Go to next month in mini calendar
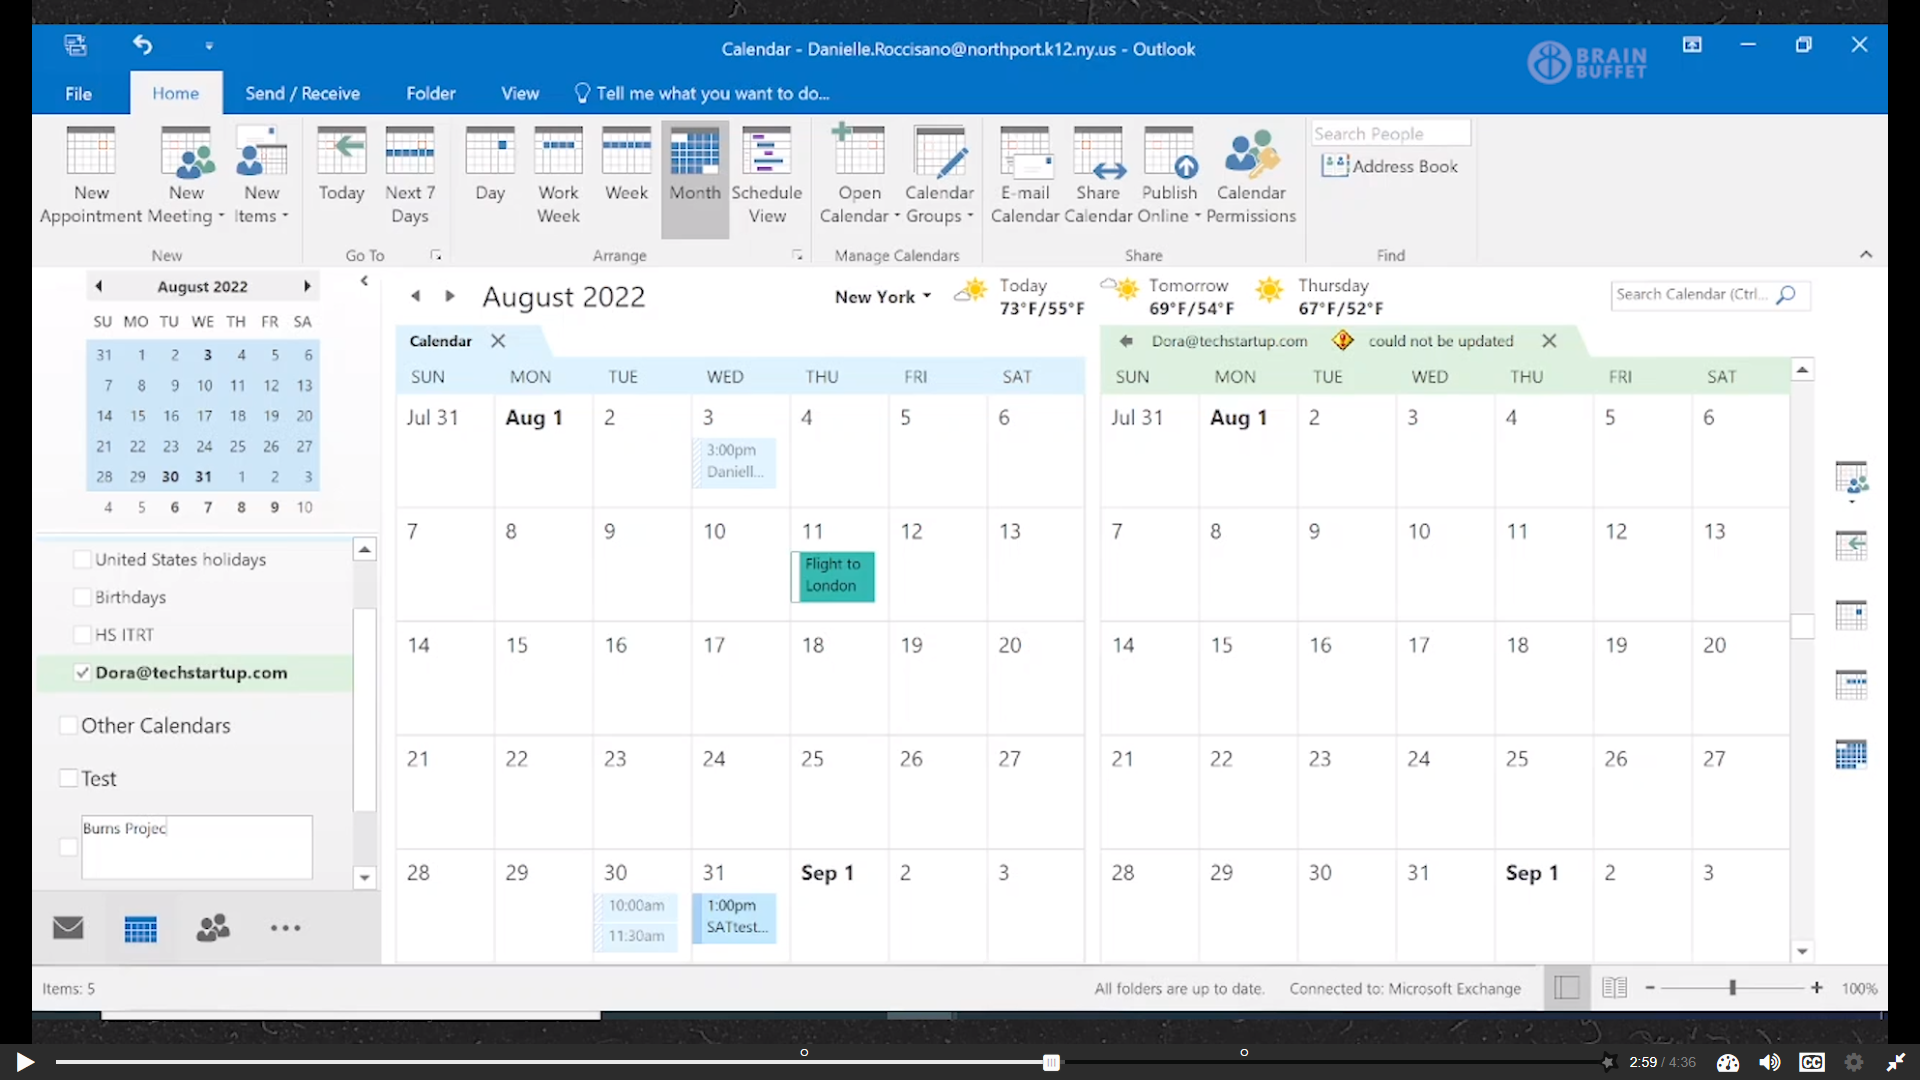Viewport: 1920px width, 1080px height. (307, 286)
